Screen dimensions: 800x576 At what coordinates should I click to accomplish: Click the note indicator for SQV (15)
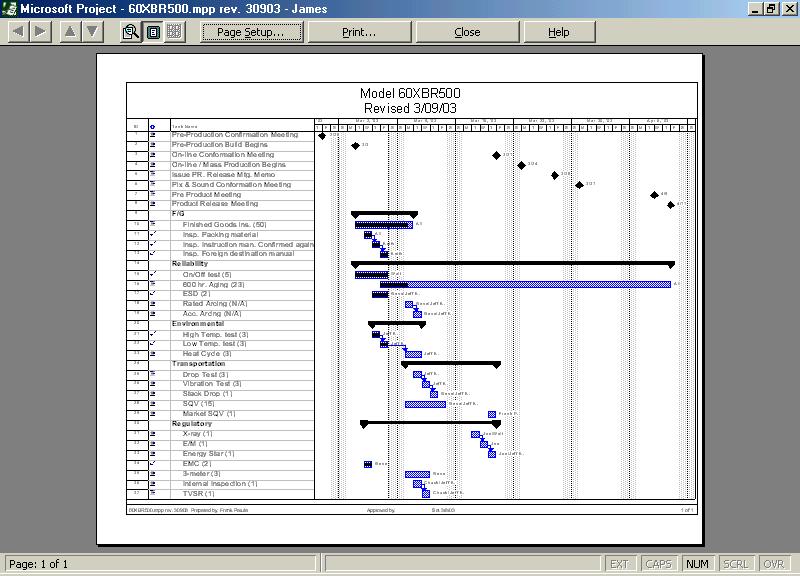pos(153,404)
